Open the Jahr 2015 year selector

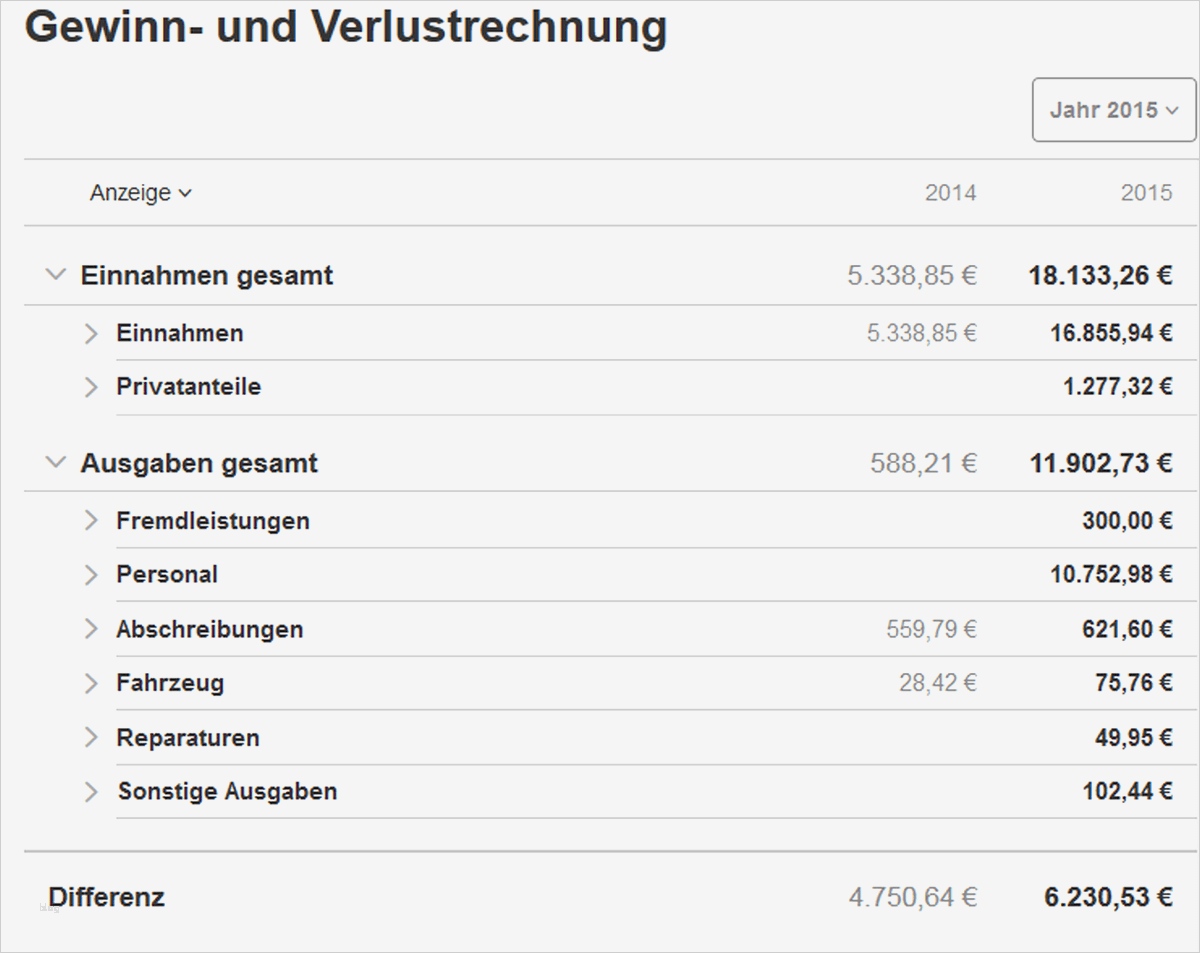[1113, 110]
